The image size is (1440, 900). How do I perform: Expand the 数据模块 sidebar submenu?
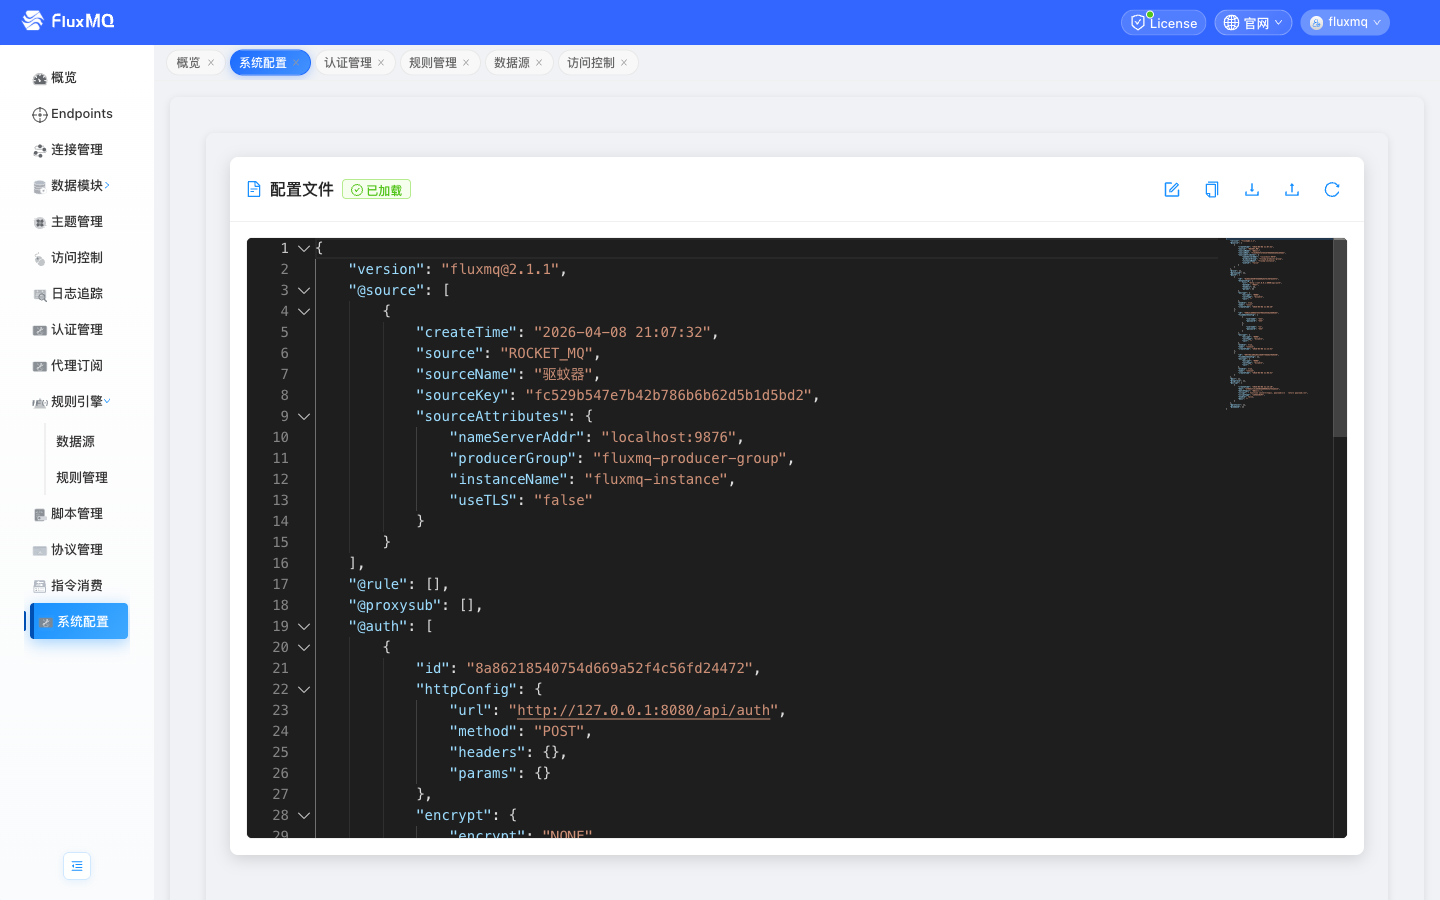(x=77, y=186)
